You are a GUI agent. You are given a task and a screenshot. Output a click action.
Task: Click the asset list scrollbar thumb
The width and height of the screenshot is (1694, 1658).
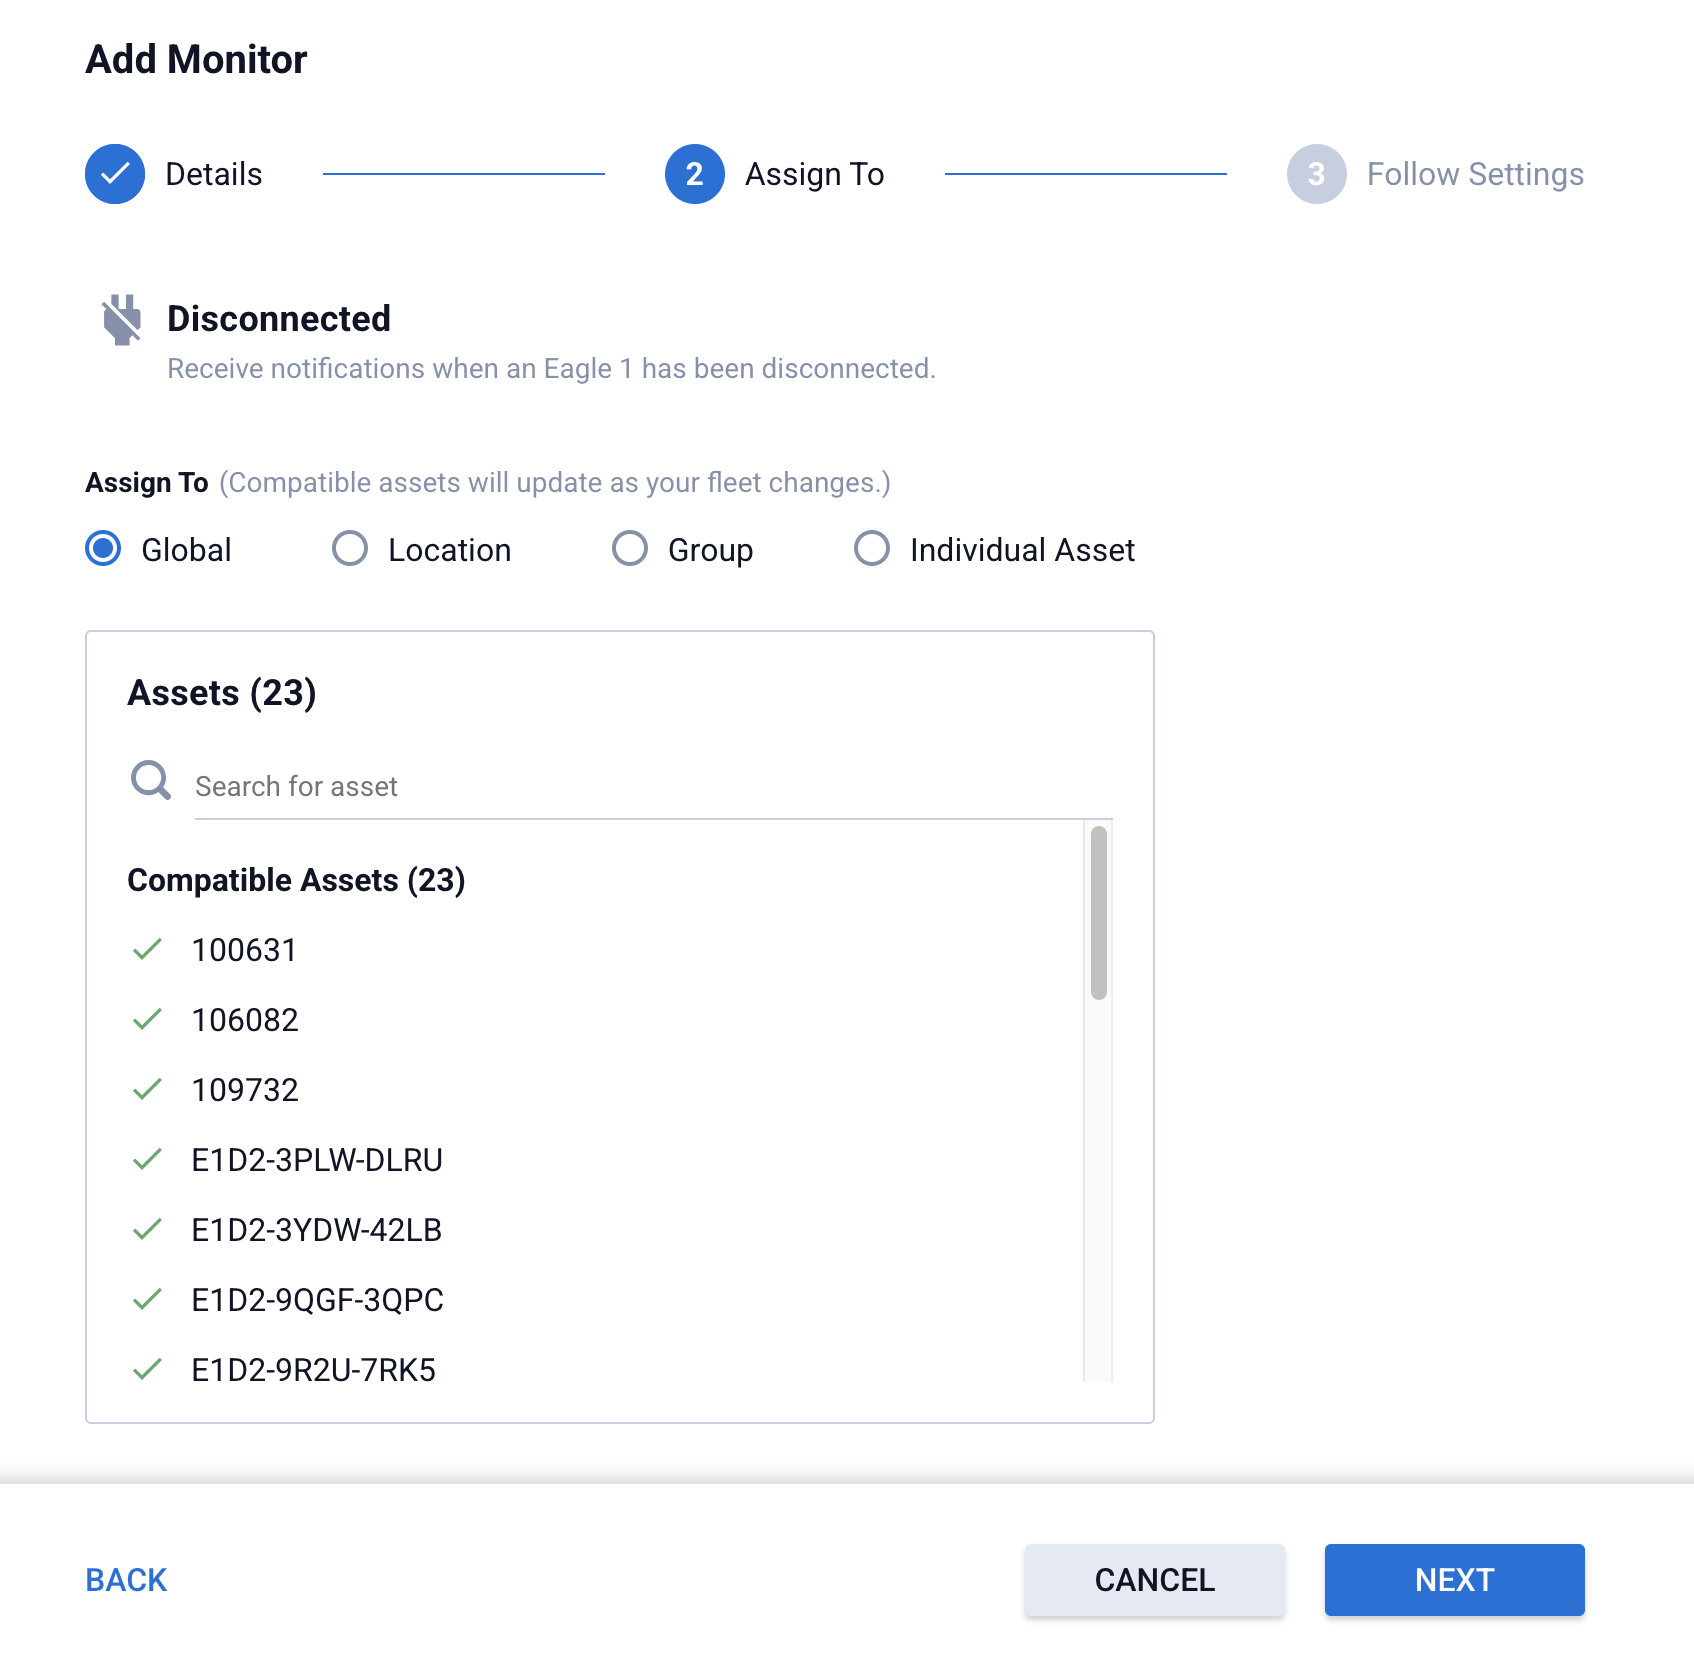[x=1098, y=912]
